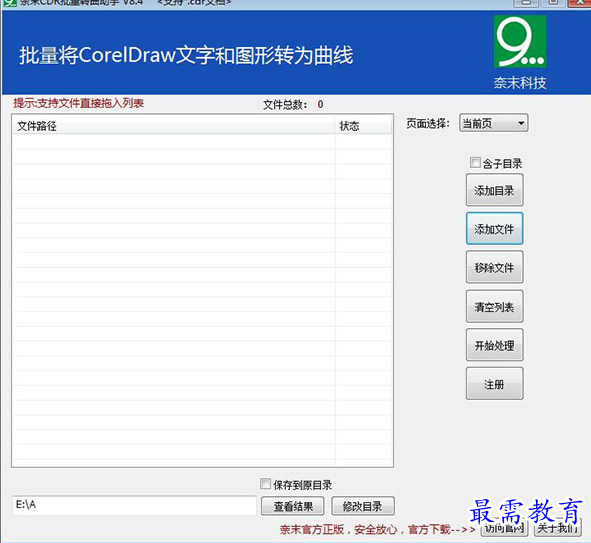Clear the list with 清空列表
The height and width of the screenshot is (543, 591).
[x=495, y=306]
